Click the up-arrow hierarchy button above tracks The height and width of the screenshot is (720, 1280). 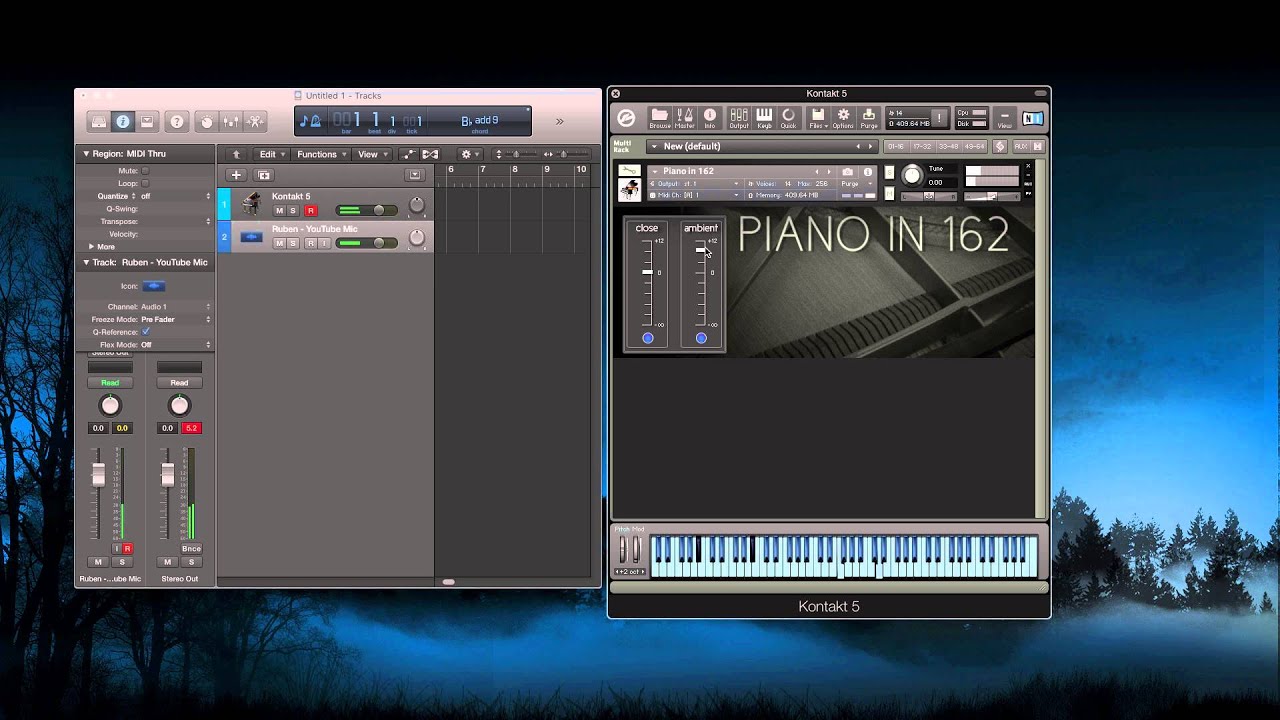[x=236, y=154]
